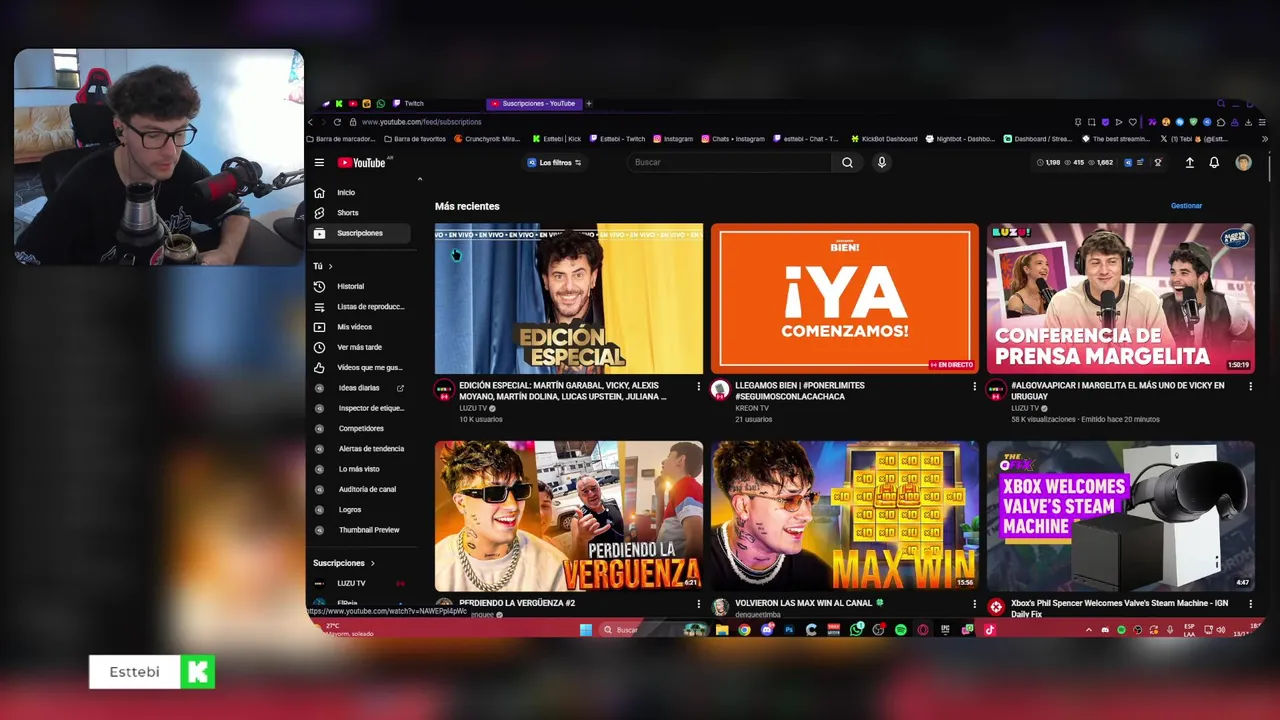Open the KickBot Dashboard bookmark
The image size is (1280, 720).
[884, 139]
